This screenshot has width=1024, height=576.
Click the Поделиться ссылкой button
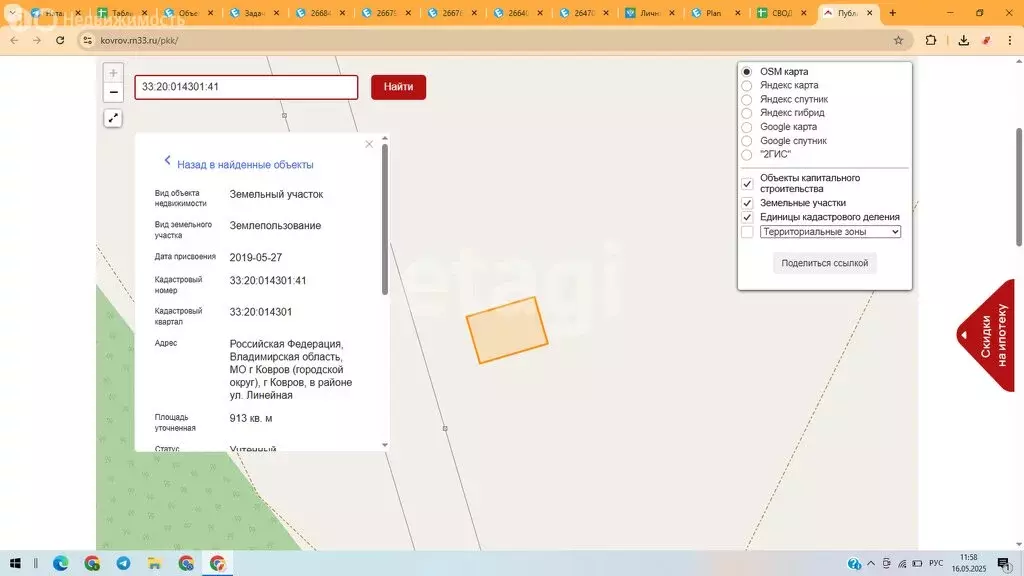pos(824,263)
